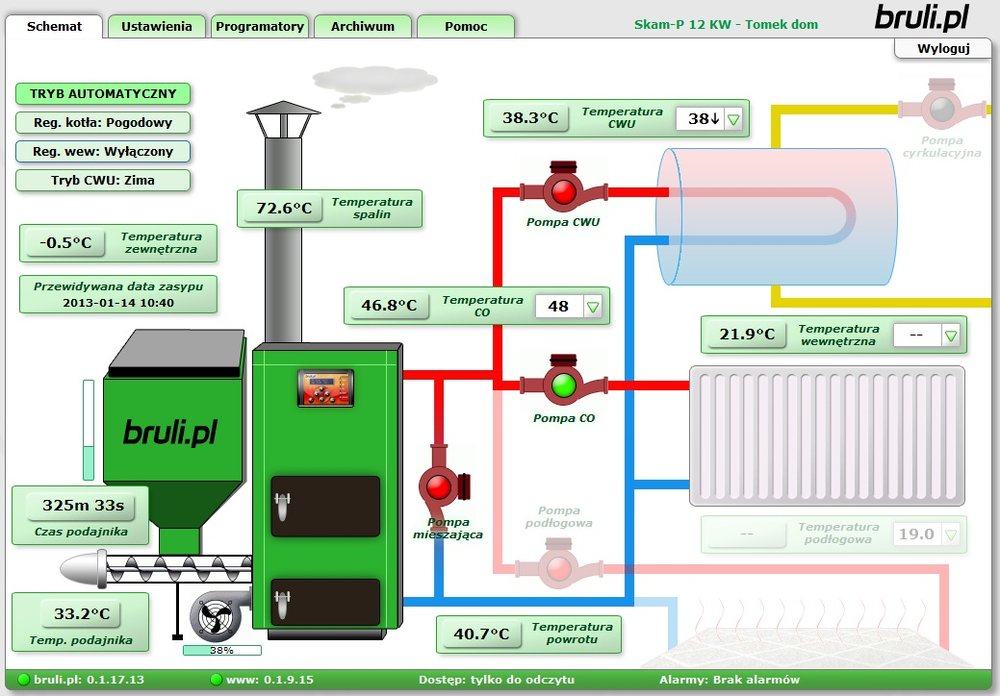
Task: Open the Archiwum tab
Action: [362, 27]
